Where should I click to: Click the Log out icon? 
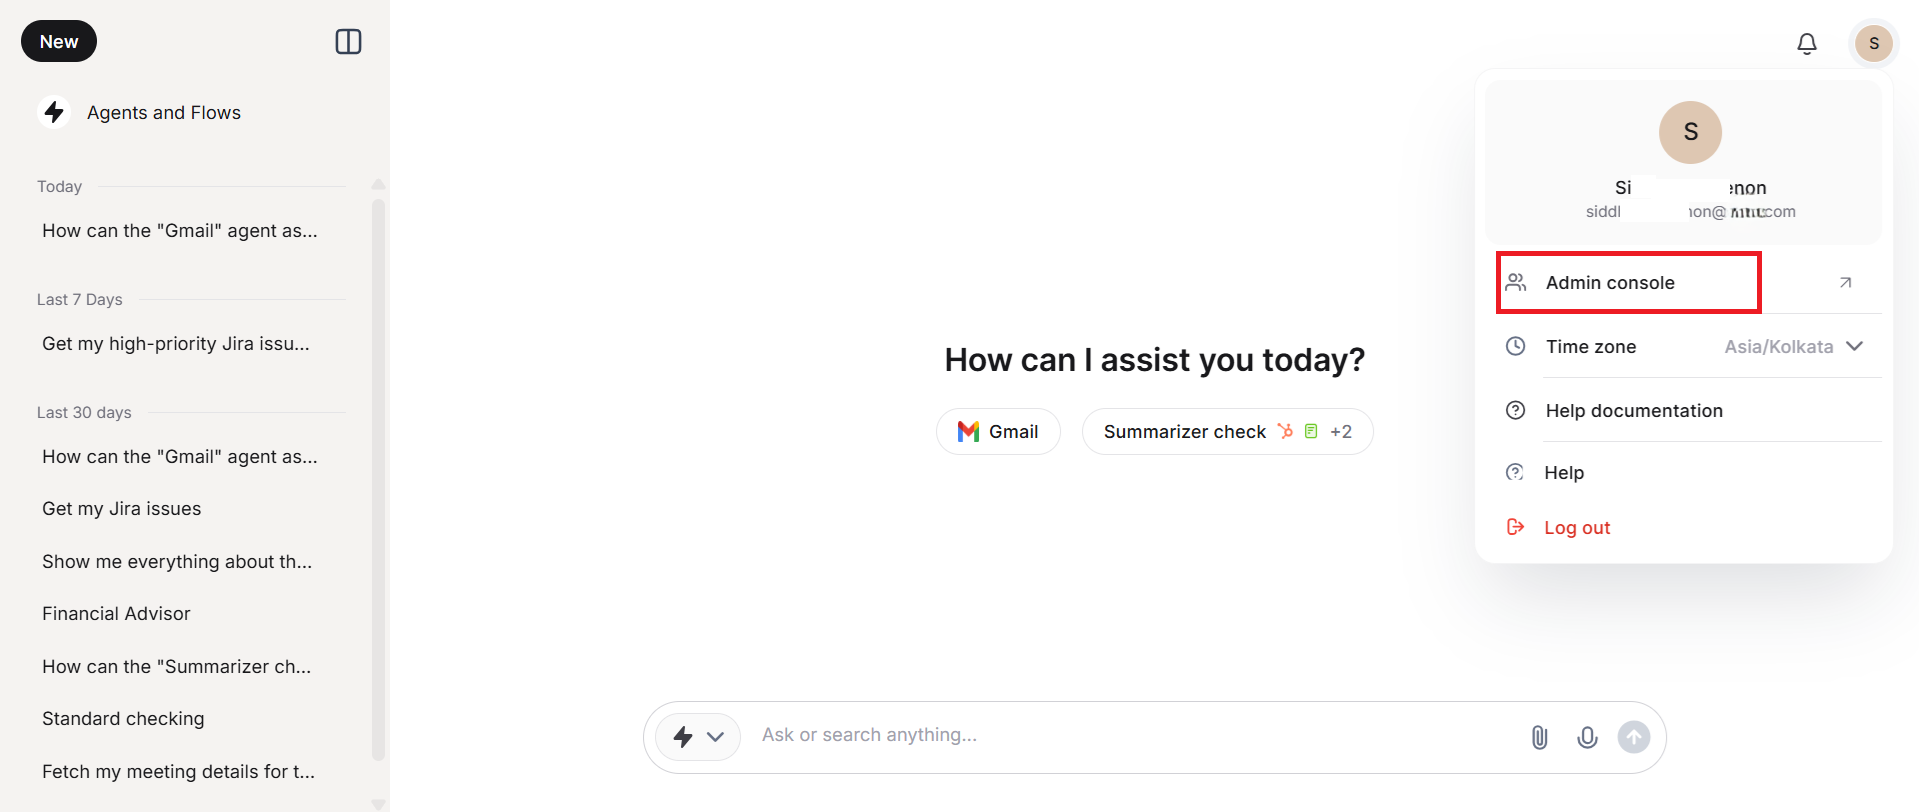(x=1515, y=527)
